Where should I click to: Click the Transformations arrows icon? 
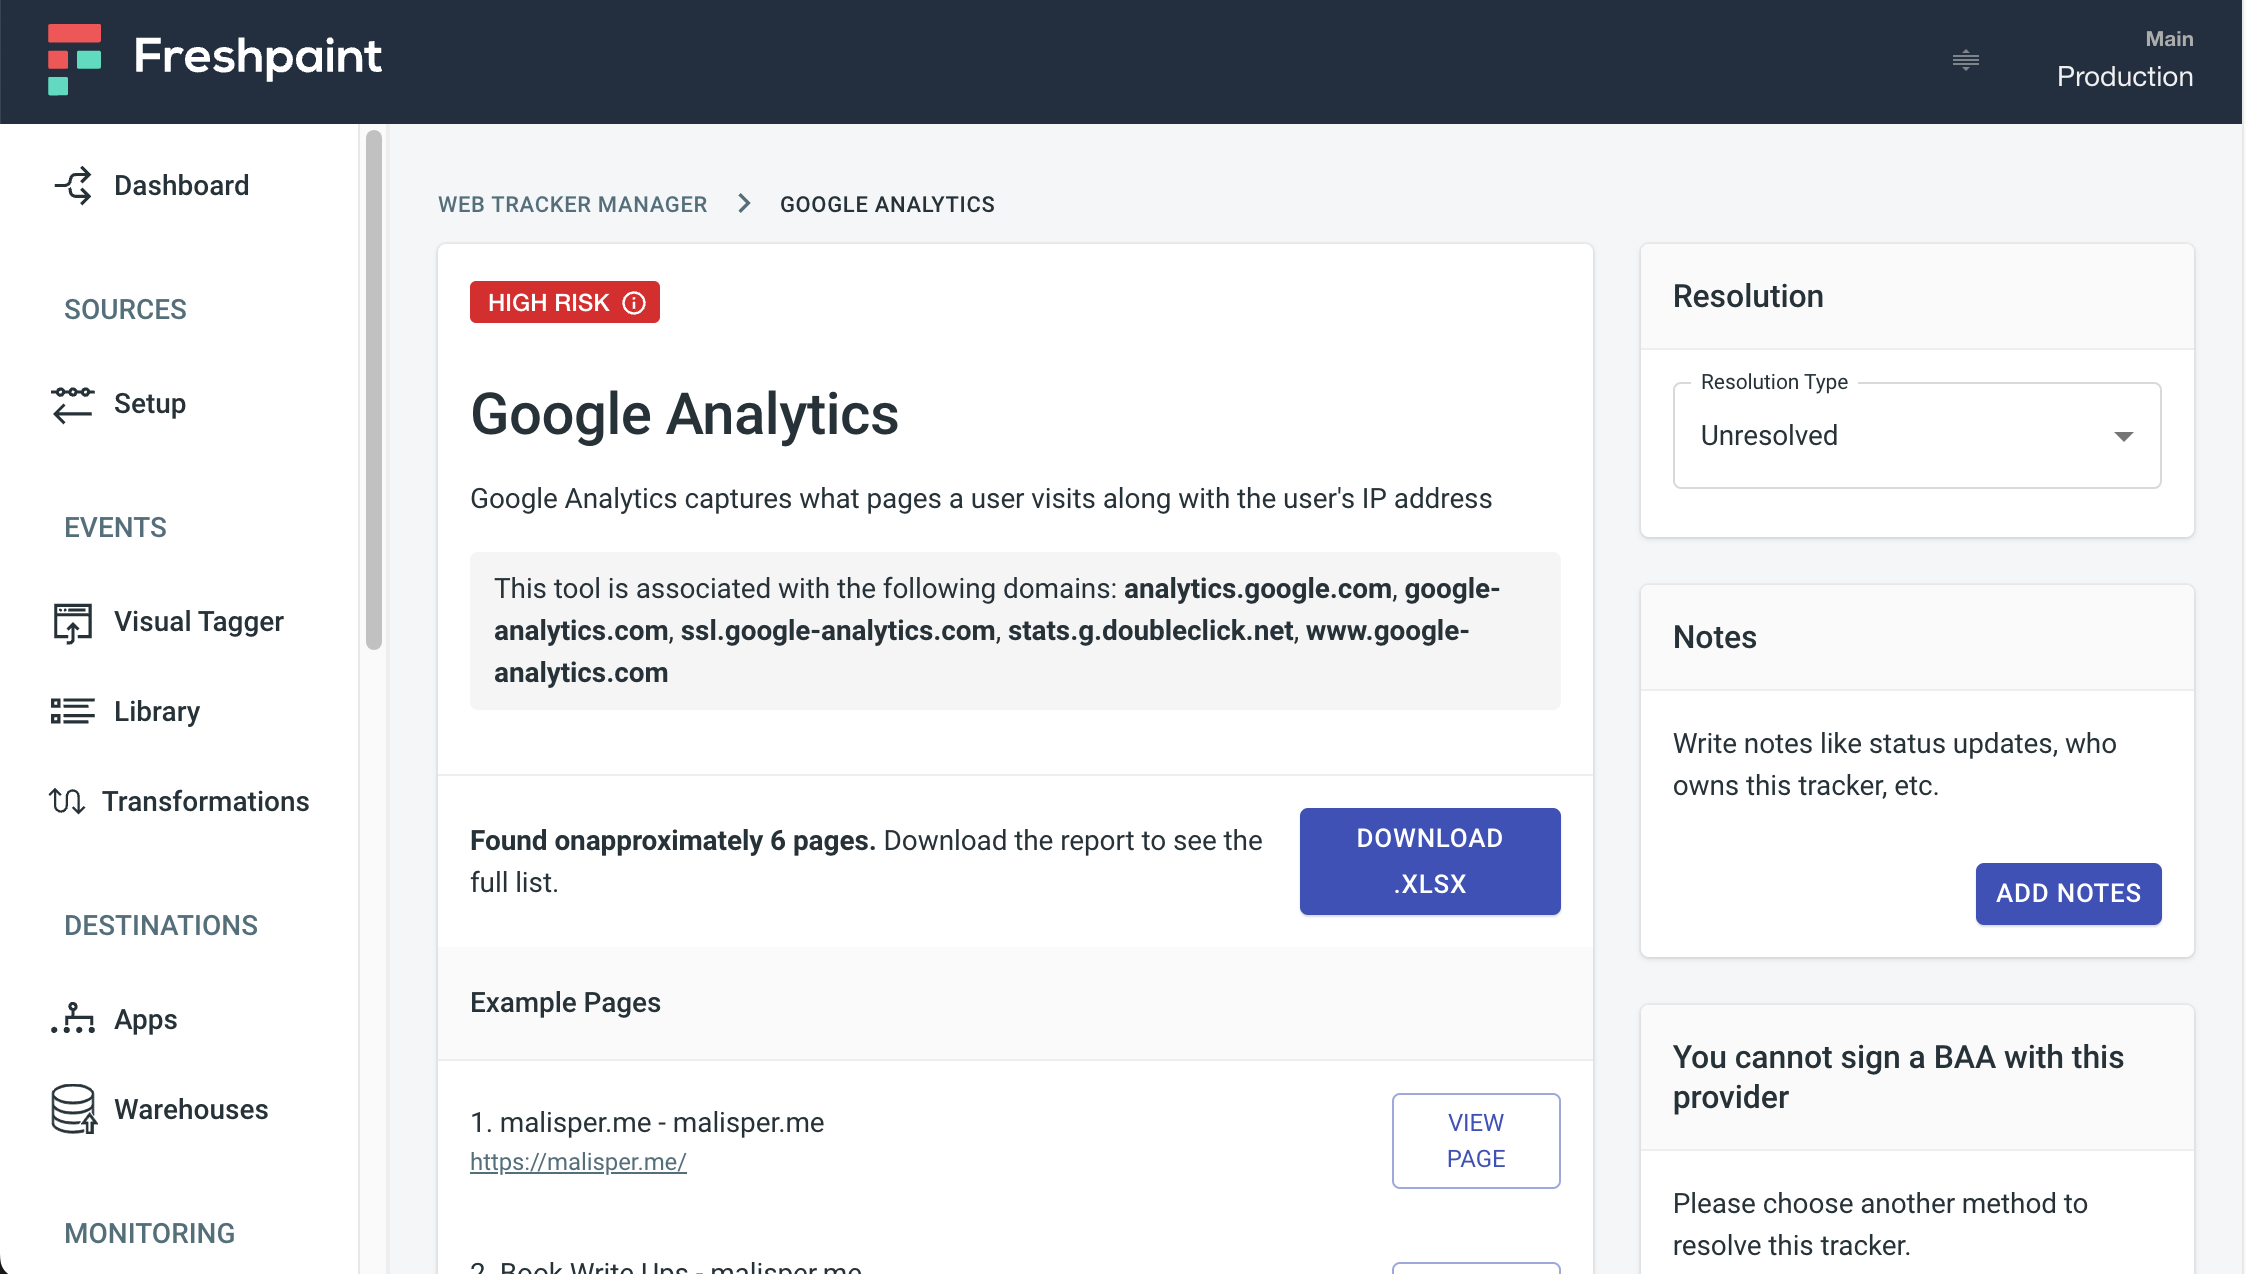click(67, 802)
